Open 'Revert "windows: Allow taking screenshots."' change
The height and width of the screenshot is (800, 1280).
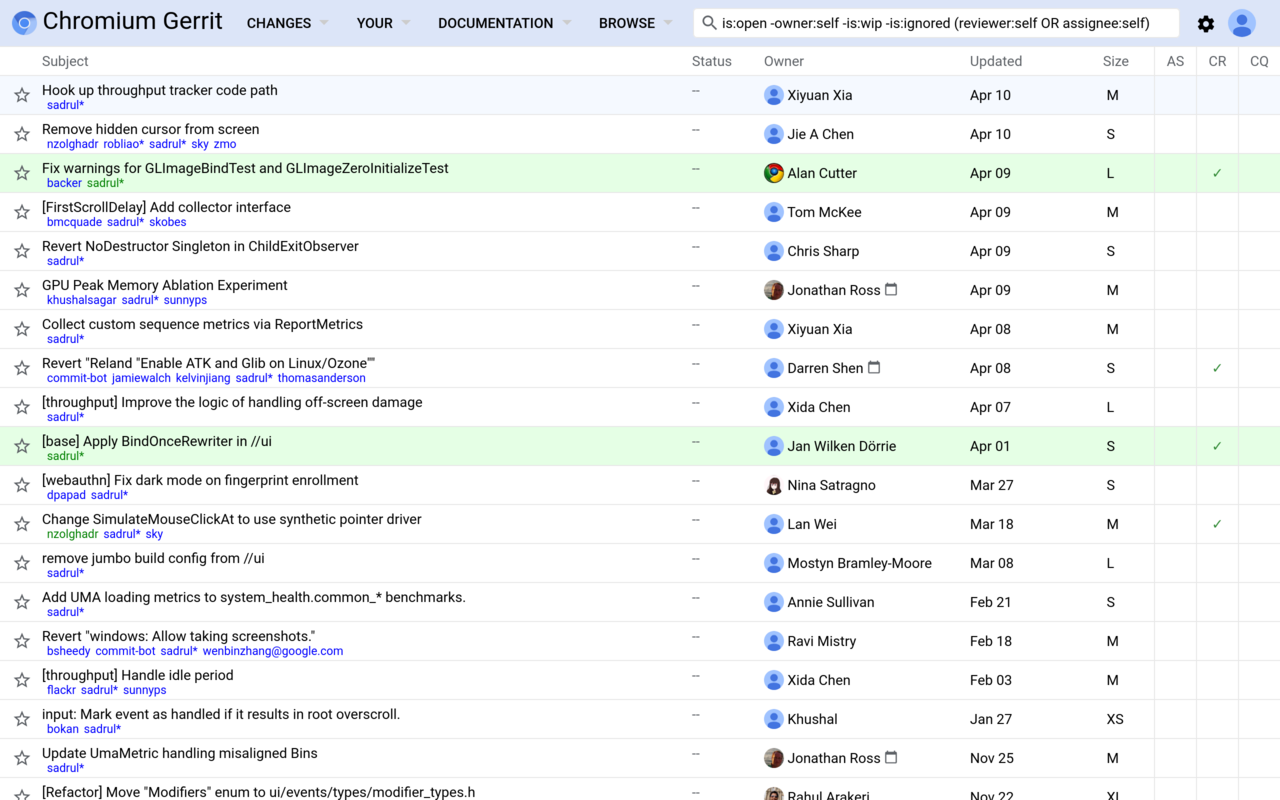point(179,636)
